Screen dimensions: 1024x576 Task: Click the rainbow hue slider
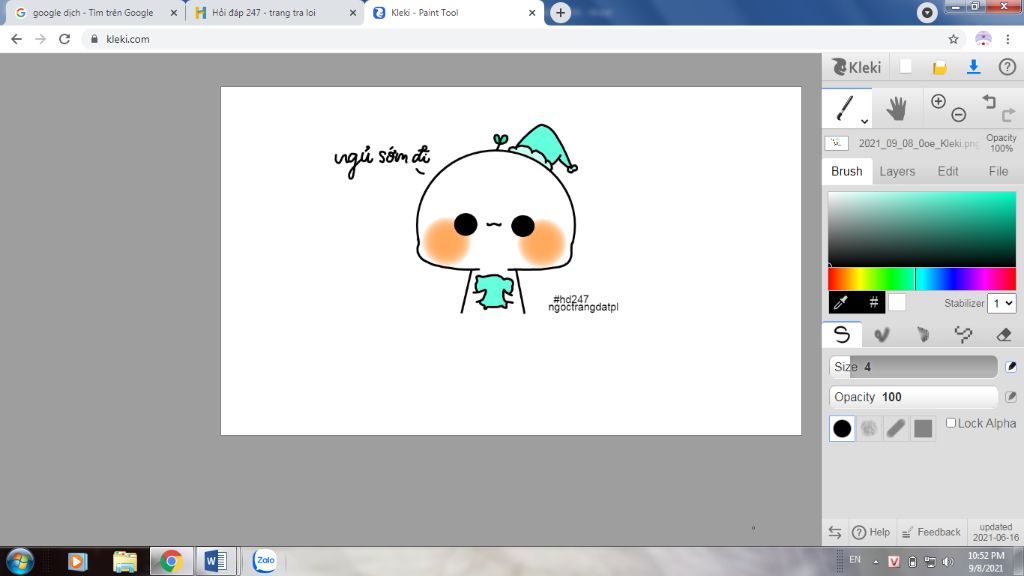tap(922, 279)
